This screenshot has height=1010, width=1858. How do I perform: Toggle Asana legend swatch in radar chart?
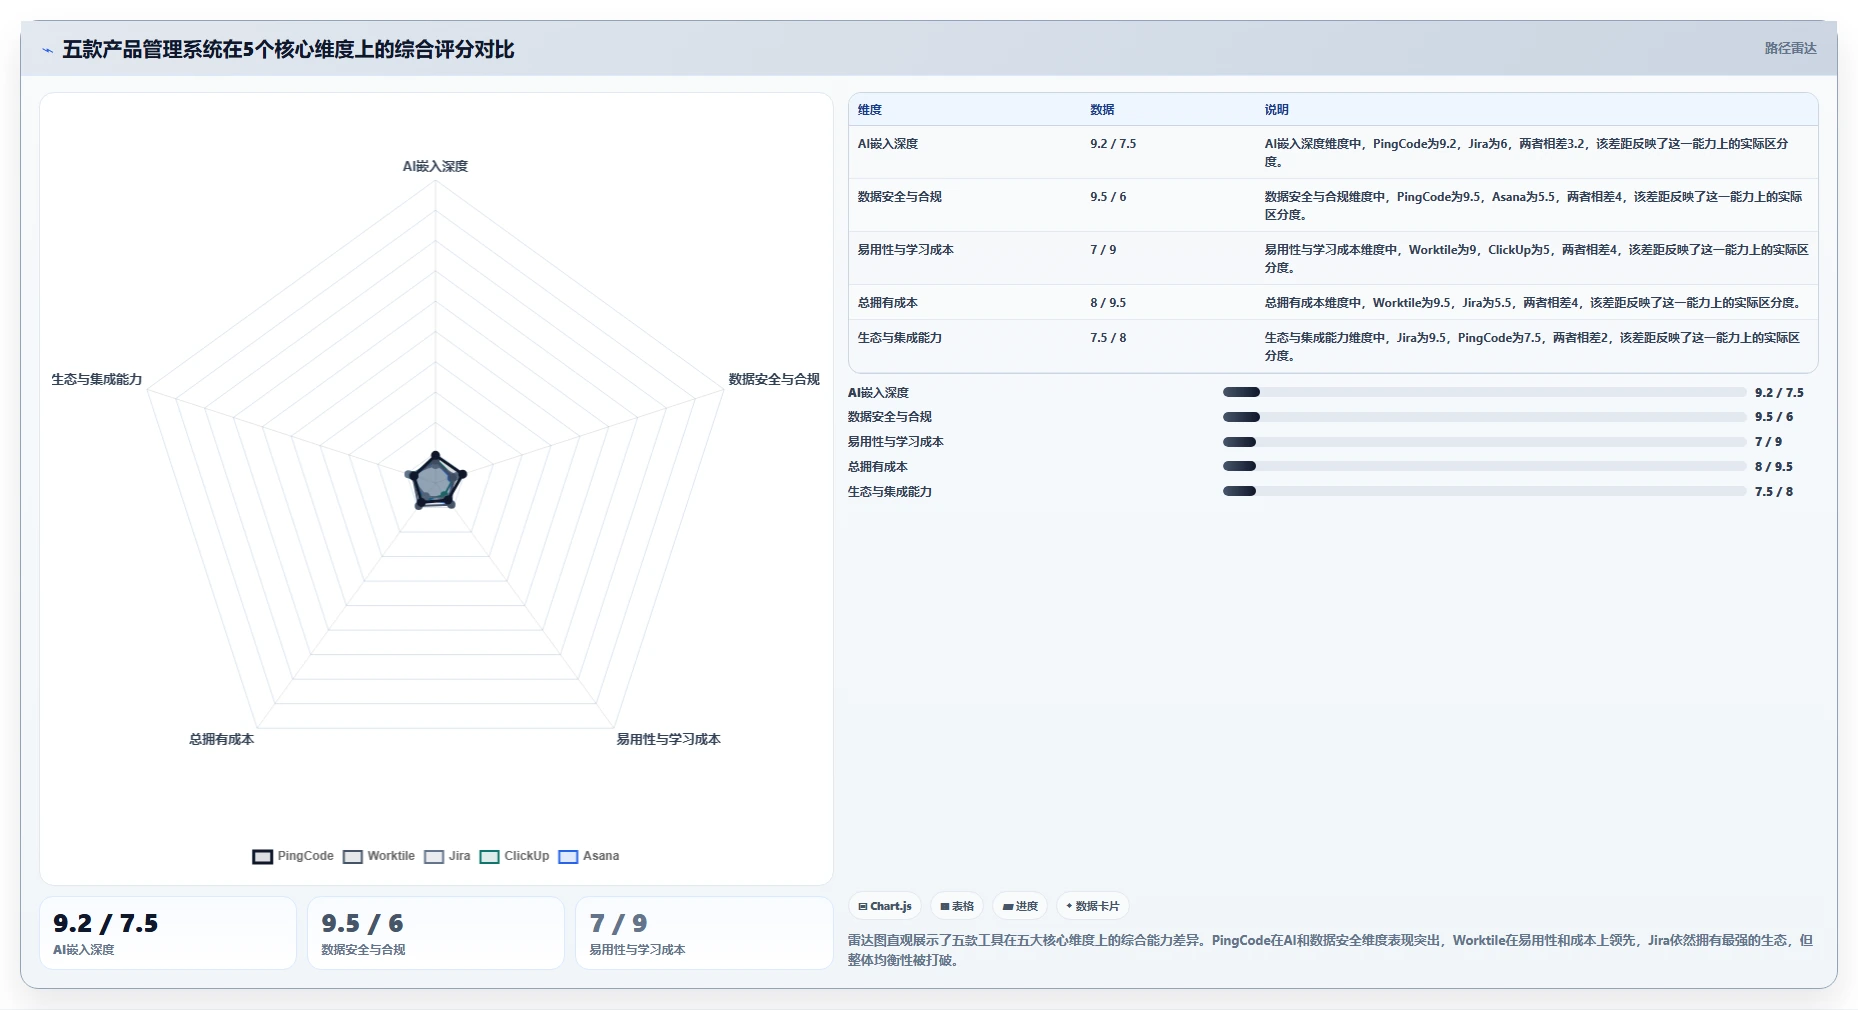[x=568, y=857]
